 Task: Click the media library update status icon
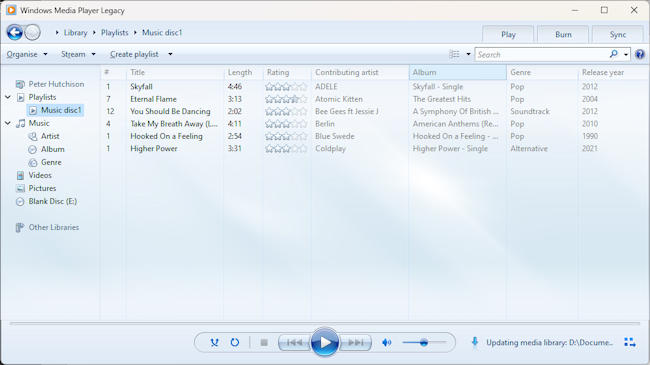pyautogui.click(x=475, y=342)
